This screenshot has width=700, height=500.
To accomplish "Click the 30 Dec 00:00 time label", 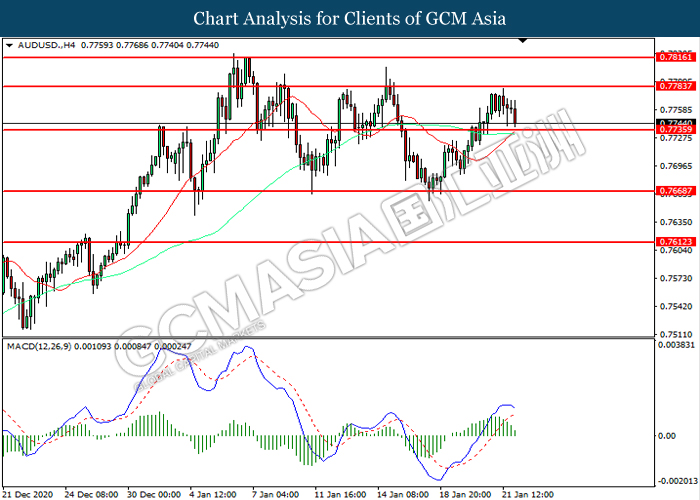I will click(x=154, y=495).
